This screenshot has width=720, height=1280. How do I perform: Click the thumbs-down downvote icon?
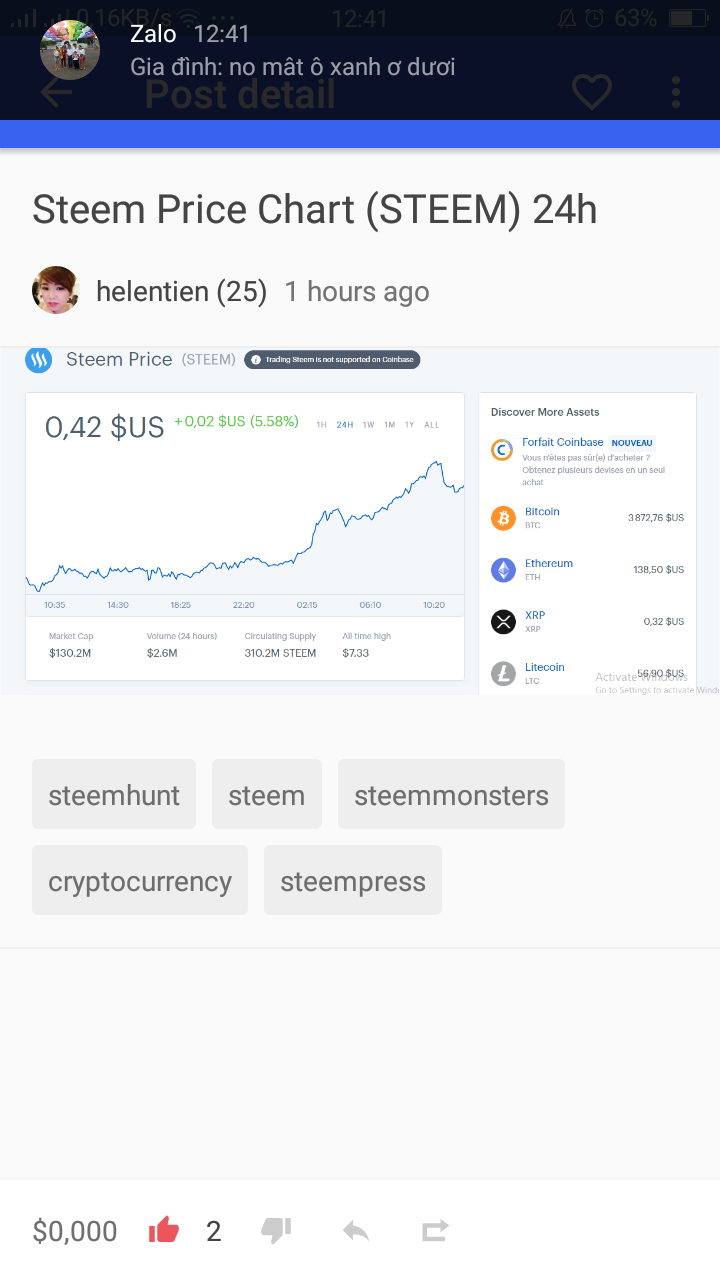pos(275,1230)
